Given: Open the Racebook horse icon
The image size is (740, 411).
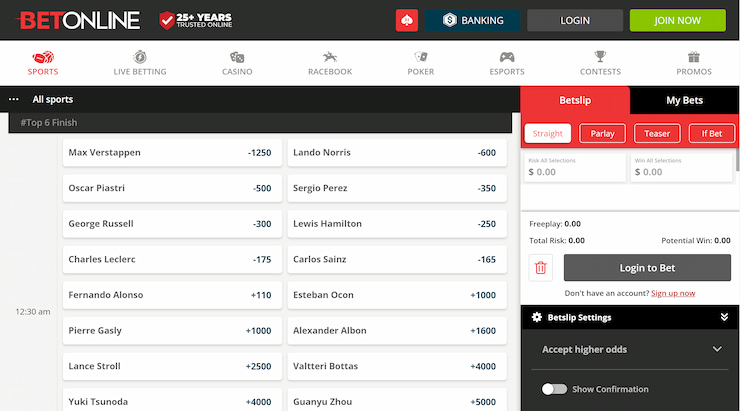Looking at the screenshot, I should [330, 57].
